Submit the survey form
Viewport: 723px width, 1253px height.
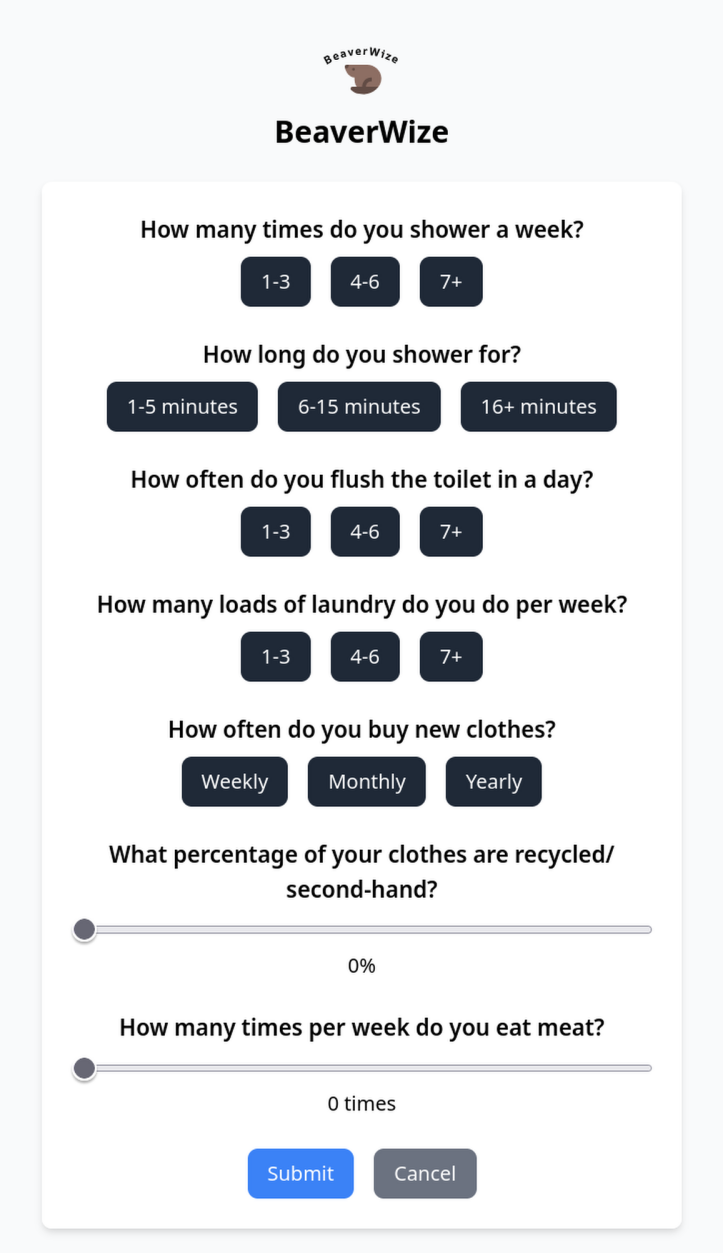coord(301,1174)
